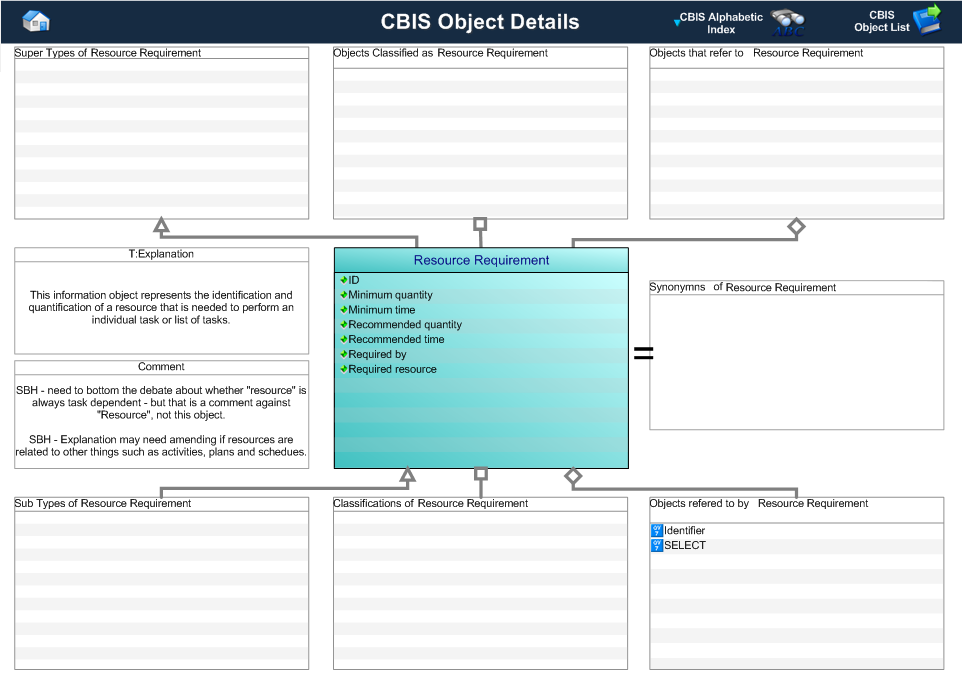Select the Minimum quantity attribute
Screen dimensions: 963x696
coord(390,295)
